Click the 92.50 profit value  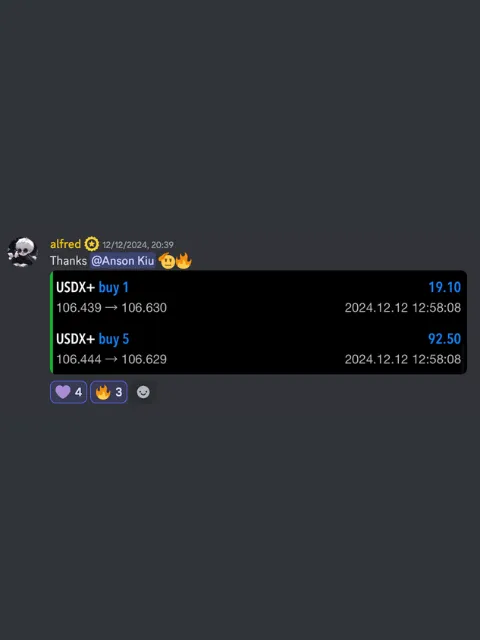[444, 339]
